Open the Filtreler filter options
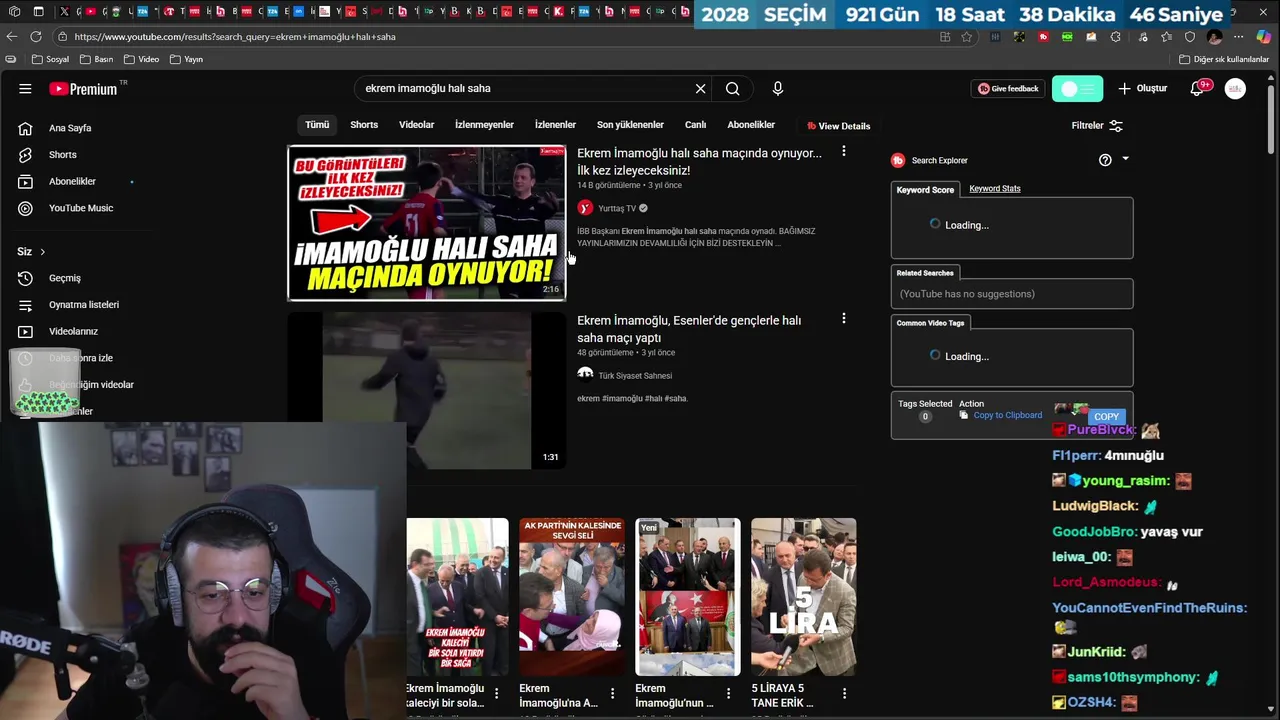 (x=1097, y=126)
